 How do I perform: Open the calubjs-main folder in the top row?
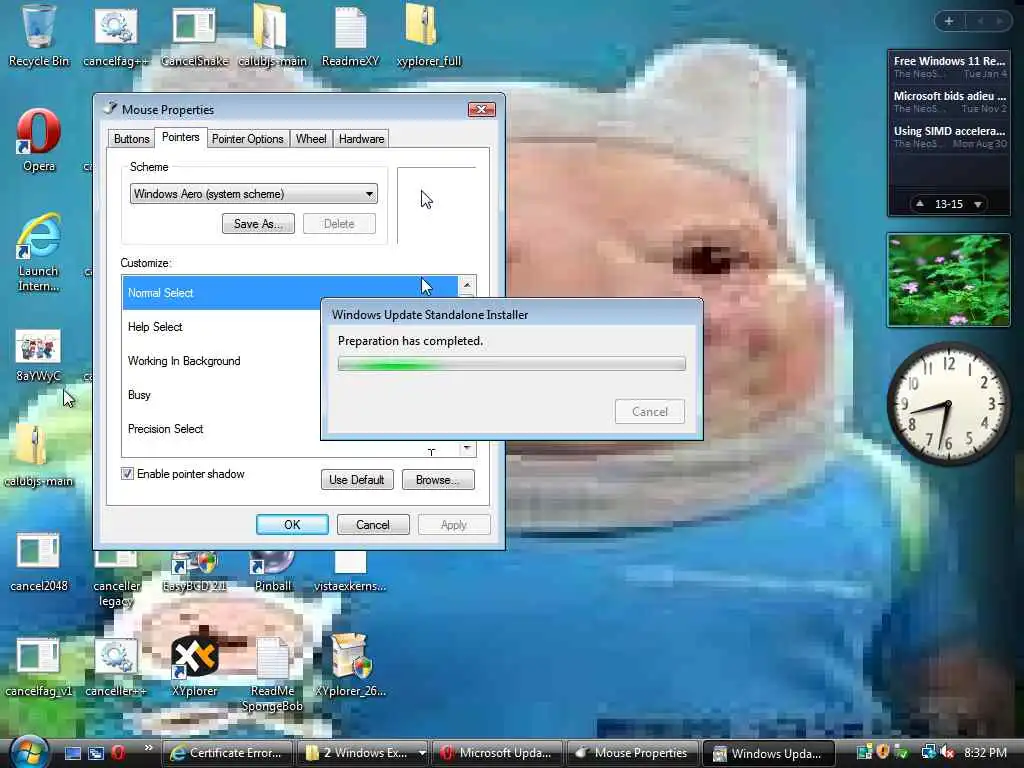(272, 36)
